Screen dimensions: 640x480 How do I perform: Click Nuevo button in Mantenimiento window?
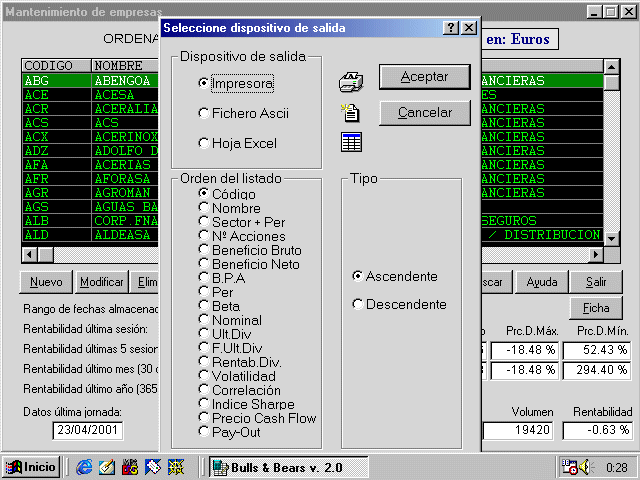pos(46,282)
